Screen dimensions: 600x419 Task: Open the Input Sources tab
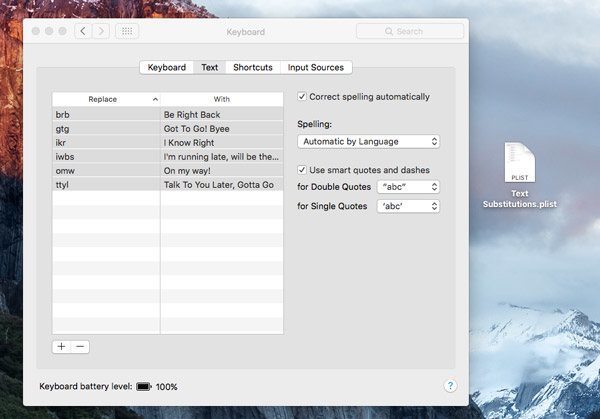pos(316,67)
